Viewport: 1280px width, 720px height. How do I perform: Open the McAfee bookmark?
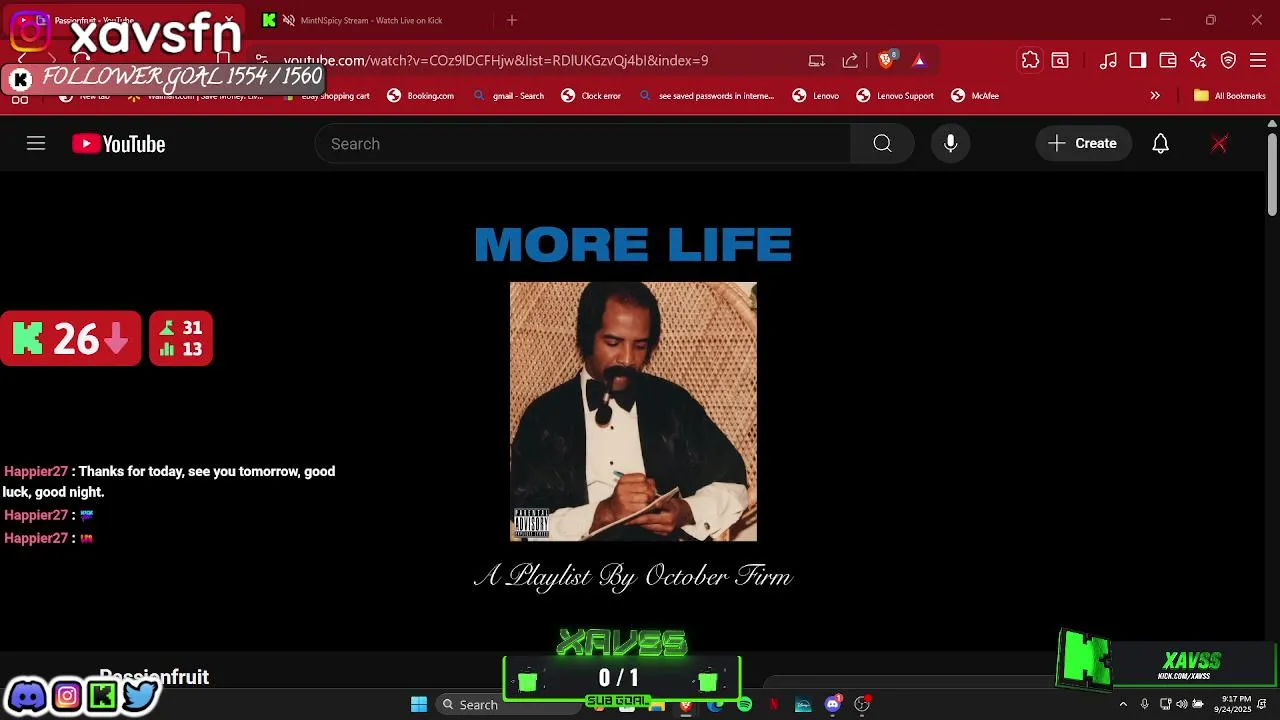(975, 96)
